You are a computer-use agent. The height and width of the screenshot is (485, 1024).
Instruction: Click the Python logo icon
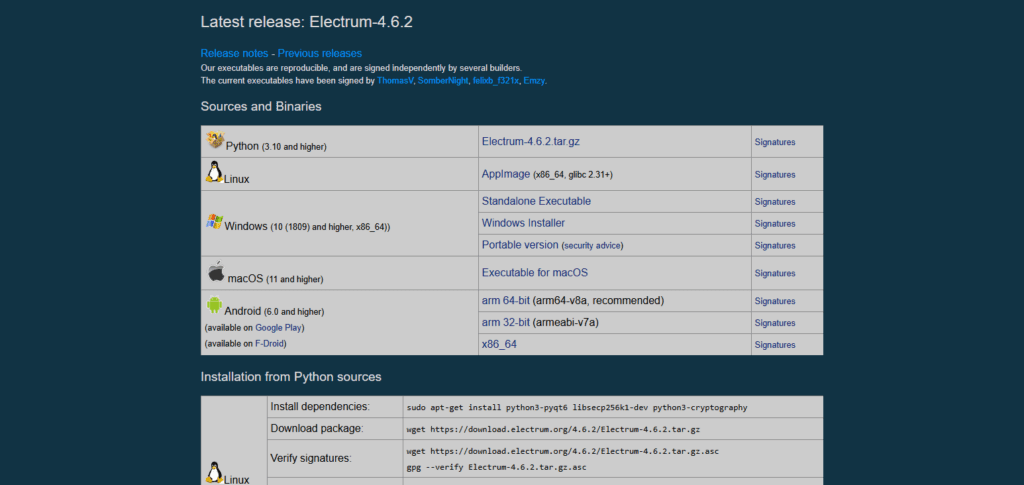(215, 141)
